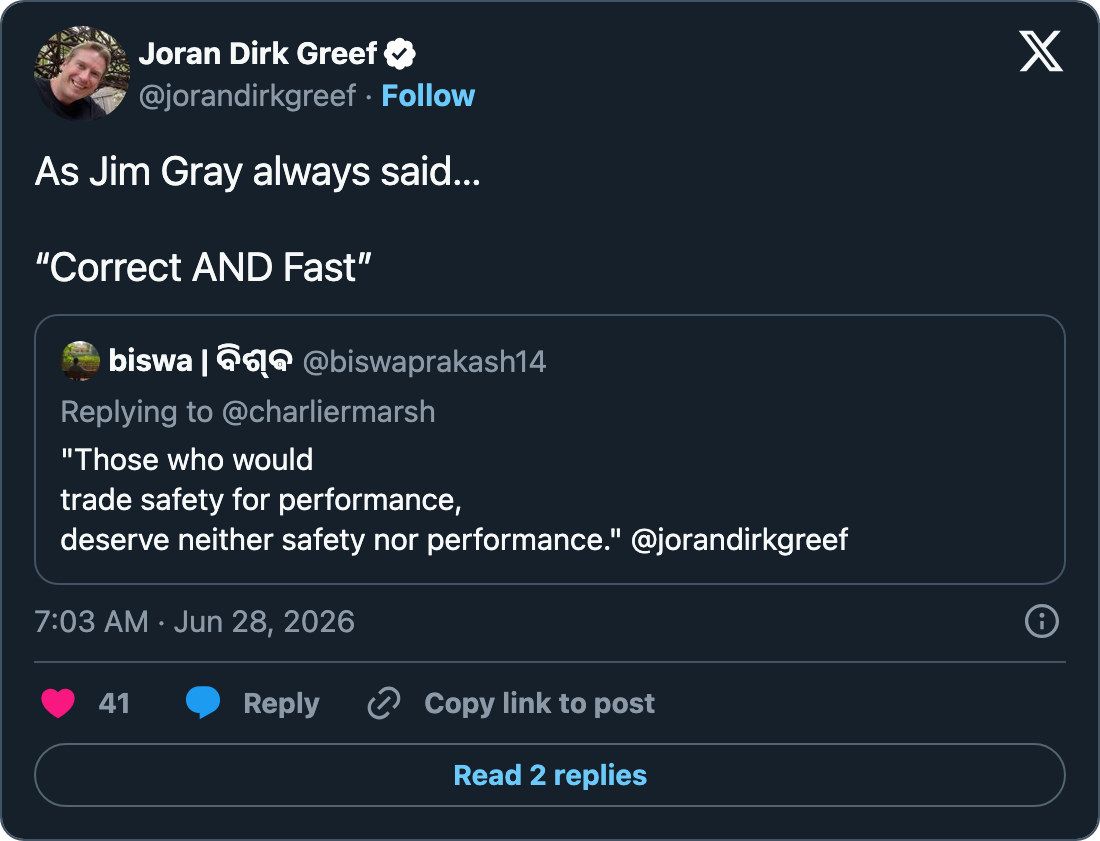Image resolution: width=1100 pixels, height=841 pixels.
Task: Open the 7:03 AM Jun 28, 2026 timestamp
Action: coord(195,622)
